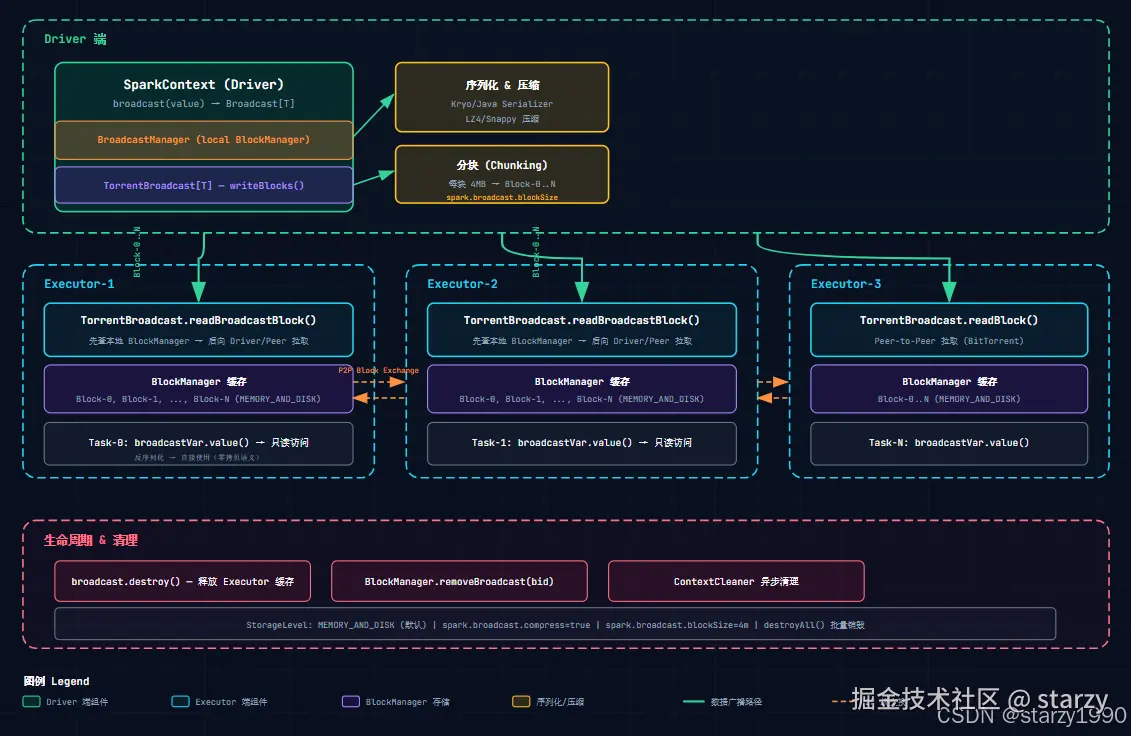1131x736 pixels.
Task: Click the Executor-3 section label
Action: (x=846, y=284)
